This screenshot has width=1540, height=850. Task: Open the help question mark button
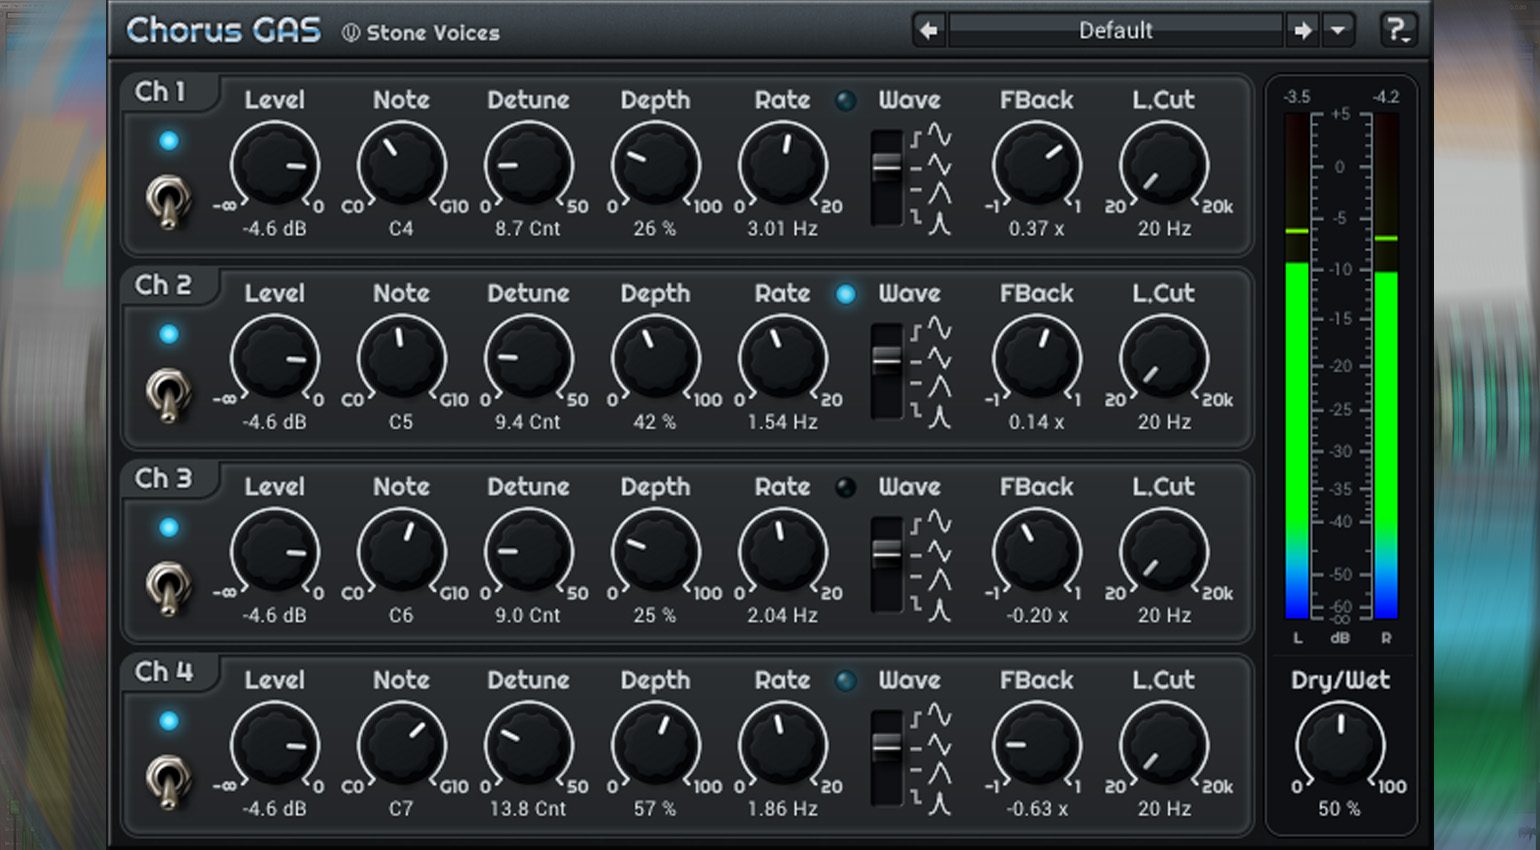coord(1397,31)
